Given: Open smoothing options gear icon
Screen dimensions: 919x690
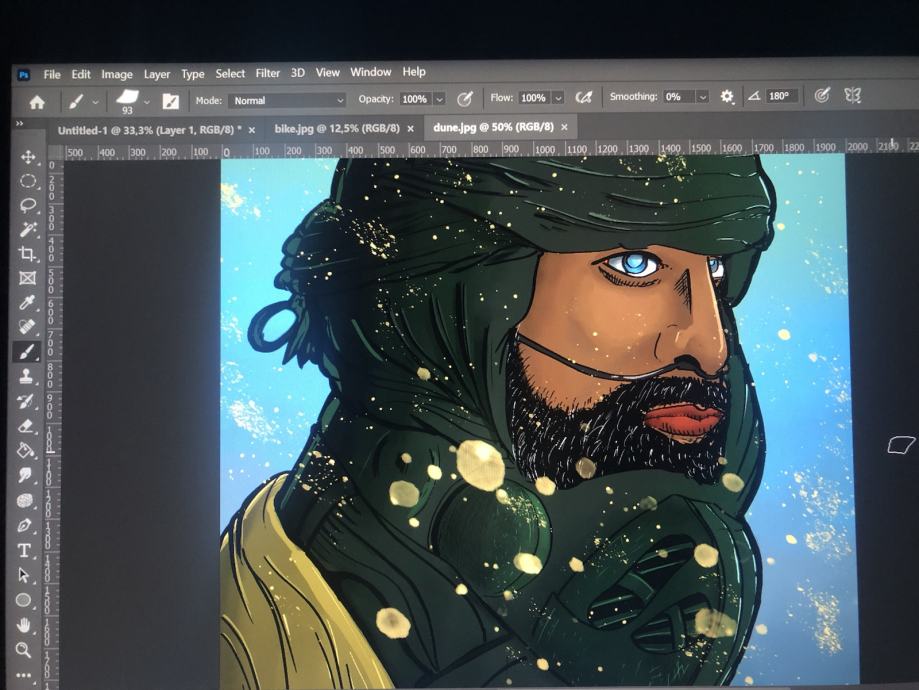Looking at the screenshot, I should (x=727, y=96).
